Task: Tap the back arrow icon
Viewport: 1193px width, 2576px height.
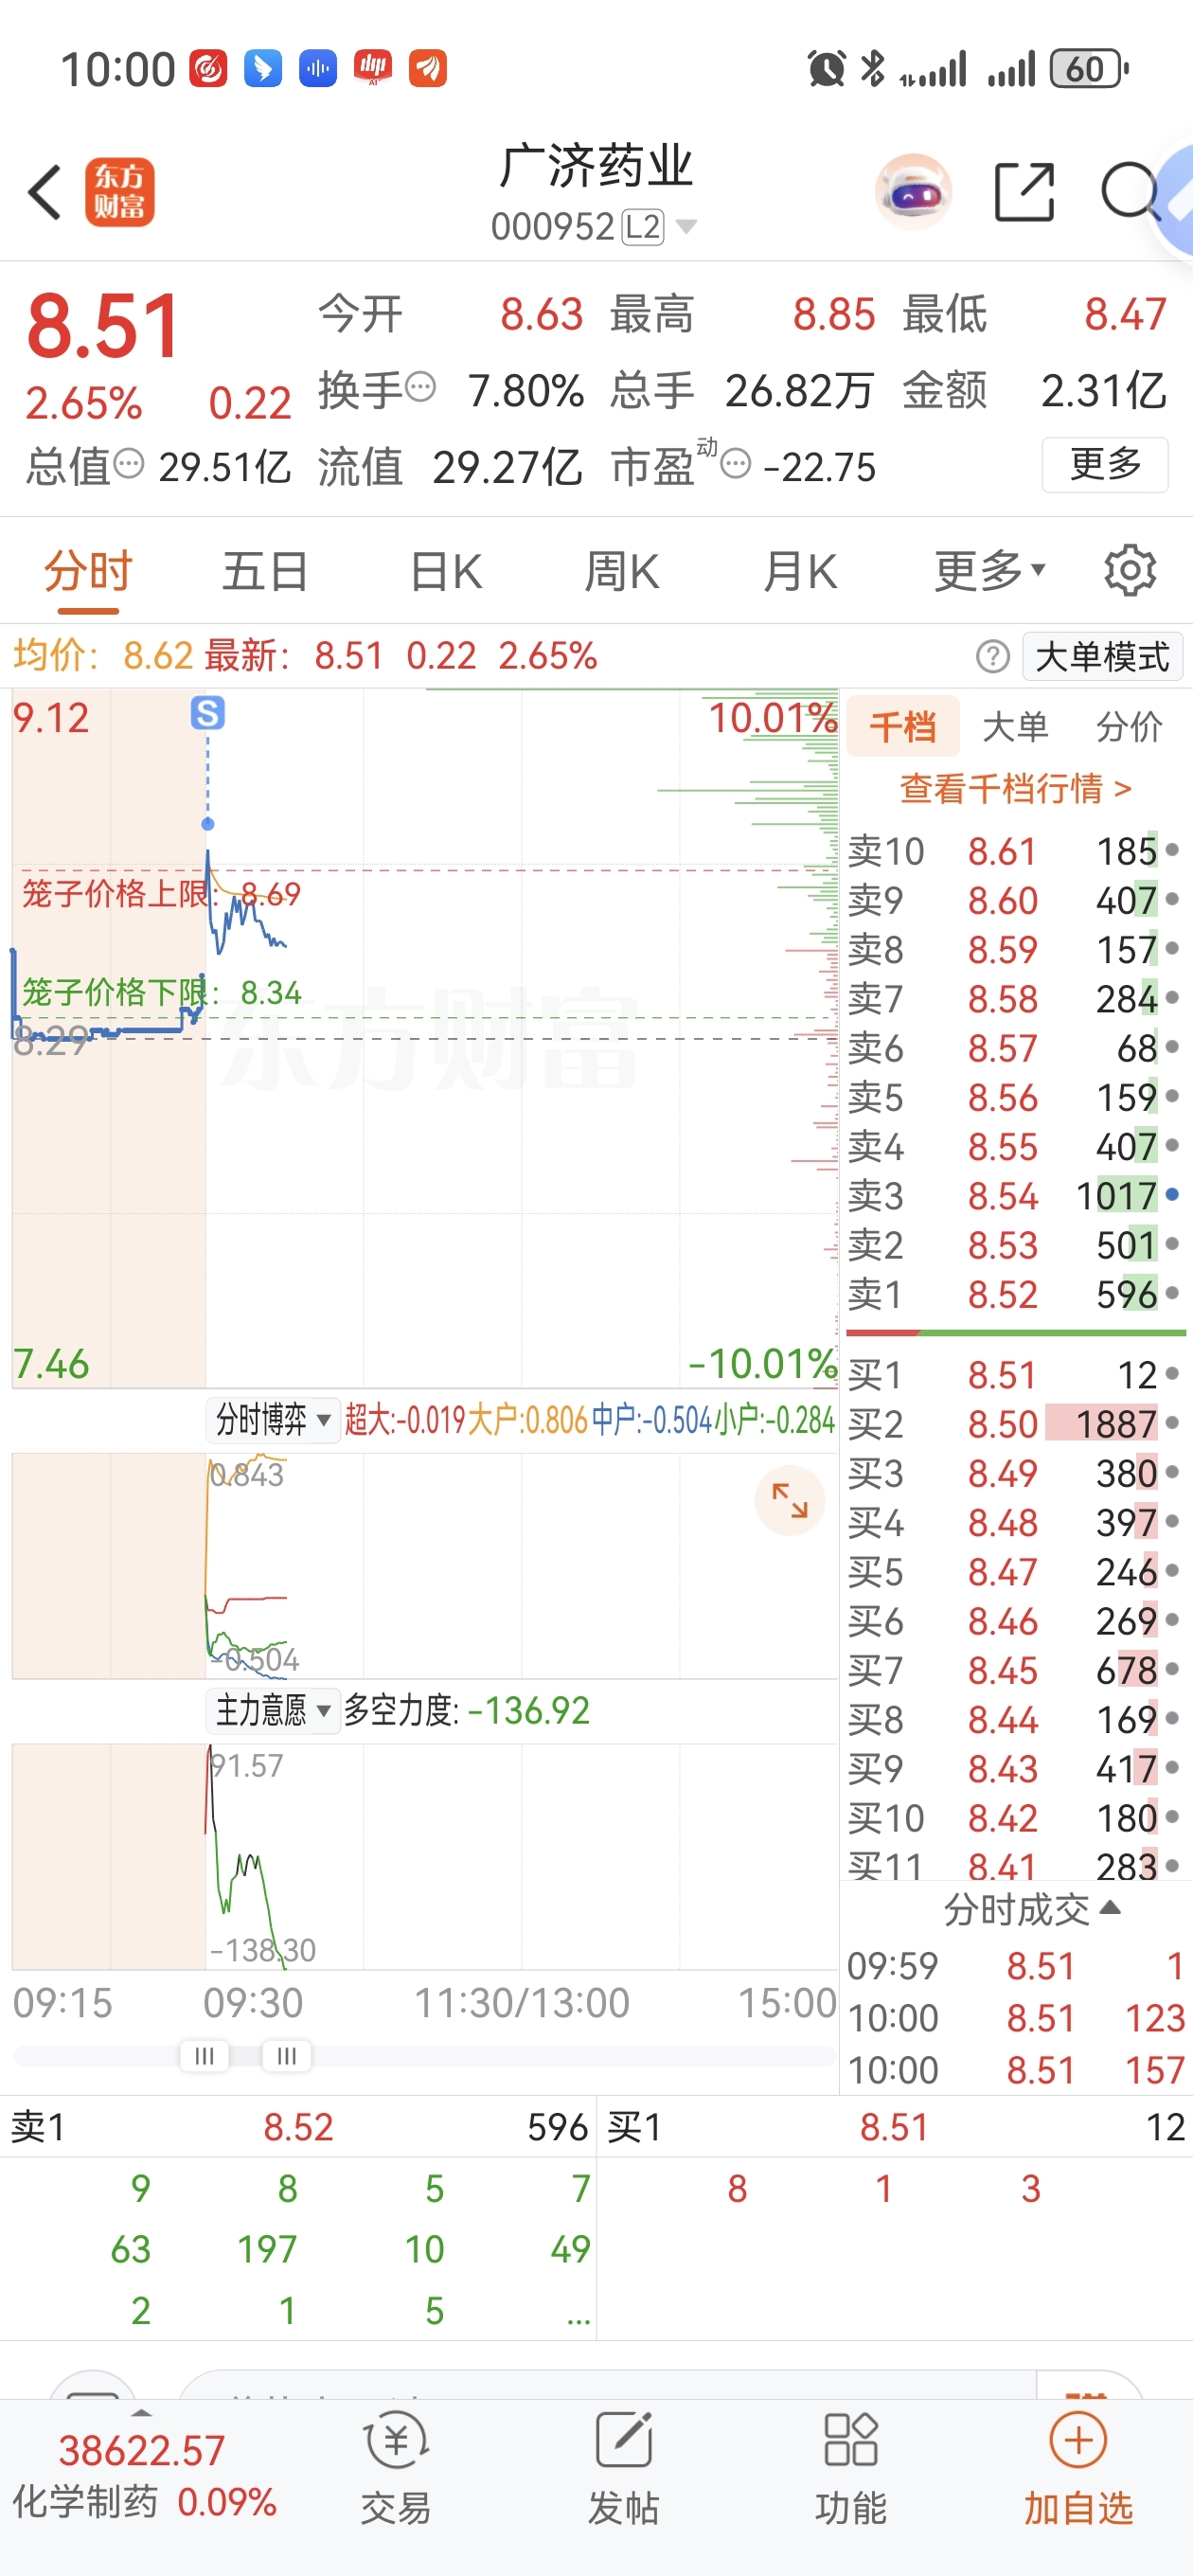Action: (x=45, y=192)
